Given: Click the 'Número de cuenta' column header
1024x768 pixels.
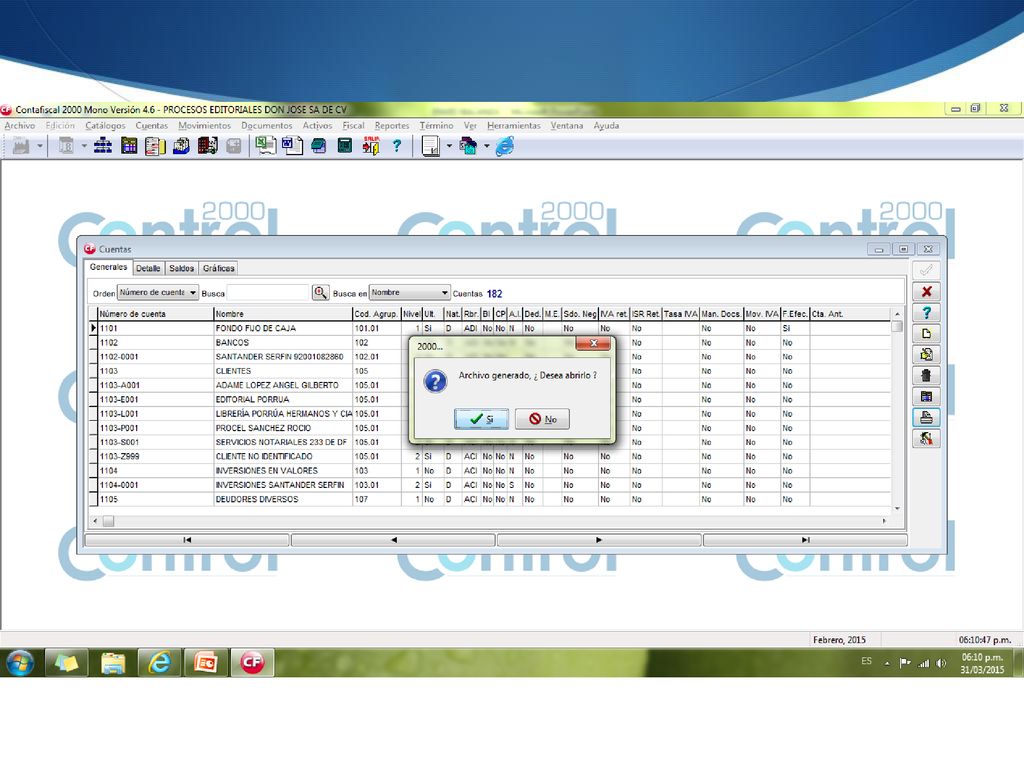Looking at the screenshot, I should (x=156, y=314).
